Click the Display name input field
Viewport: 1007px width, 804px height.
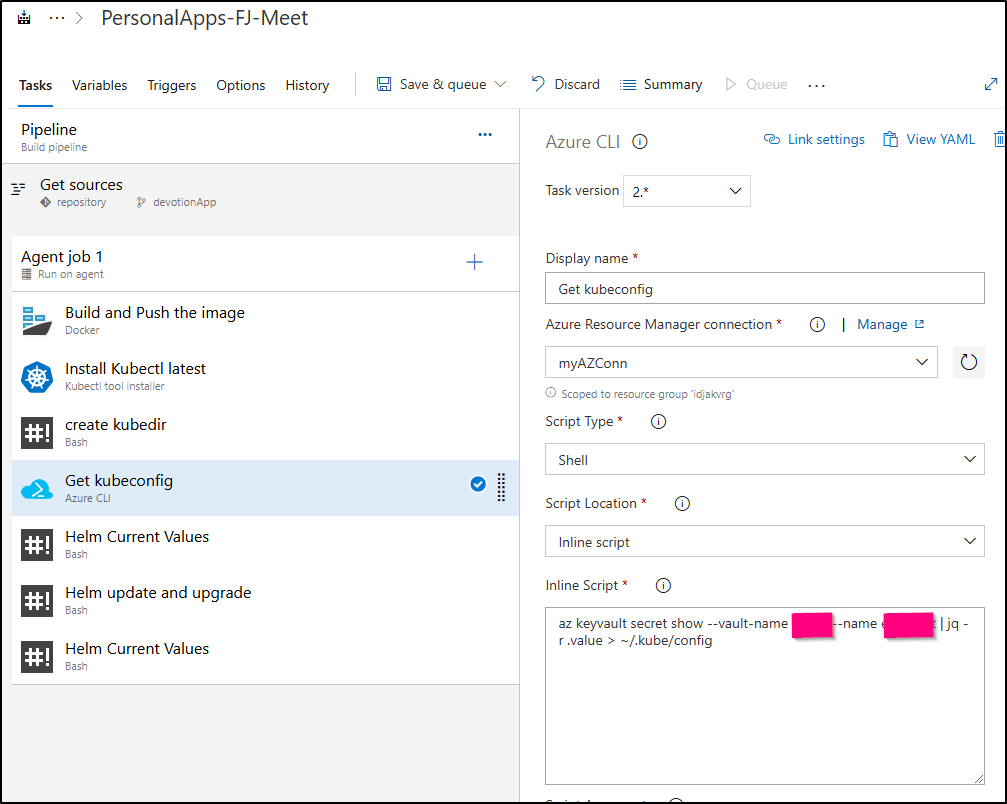pos(764,288)
